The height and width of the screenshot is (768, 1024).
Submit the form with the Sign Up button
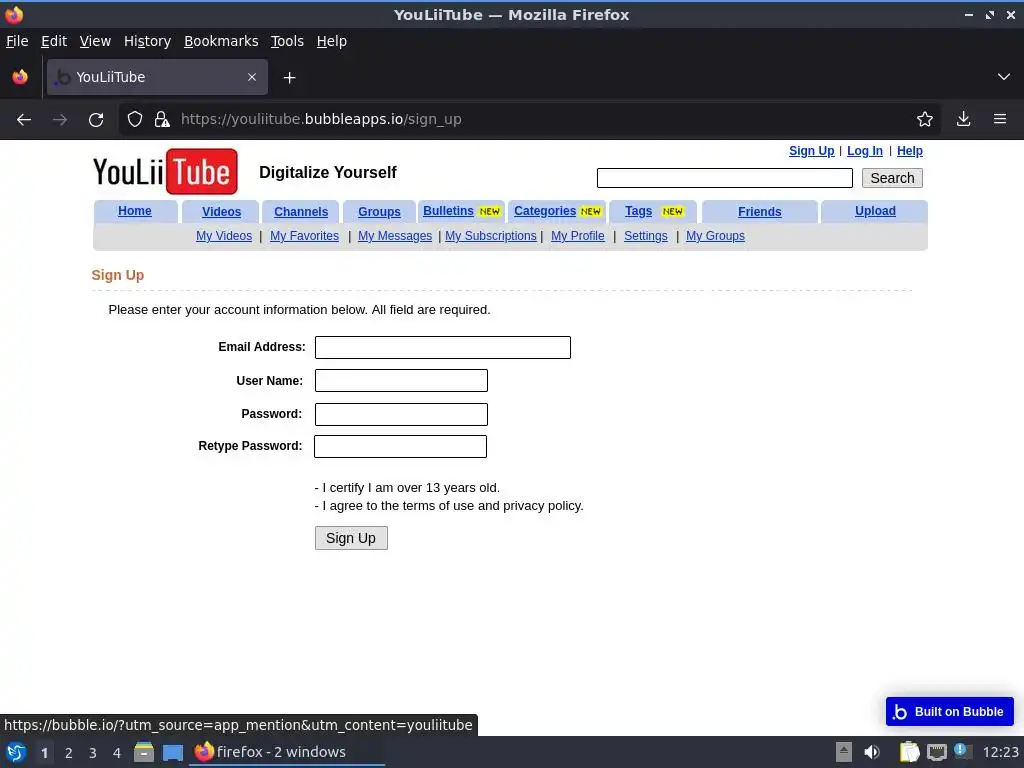(x=351, y=538)
